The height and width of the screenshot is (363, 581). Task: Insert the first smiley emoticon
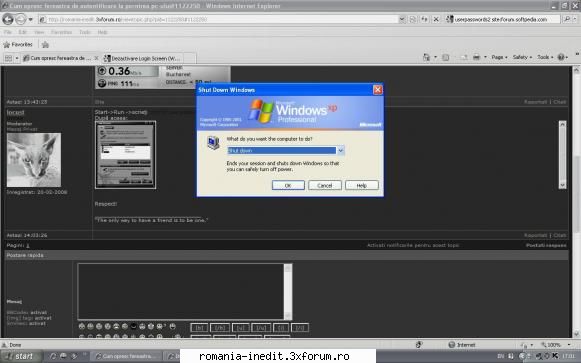pos(82,326)
